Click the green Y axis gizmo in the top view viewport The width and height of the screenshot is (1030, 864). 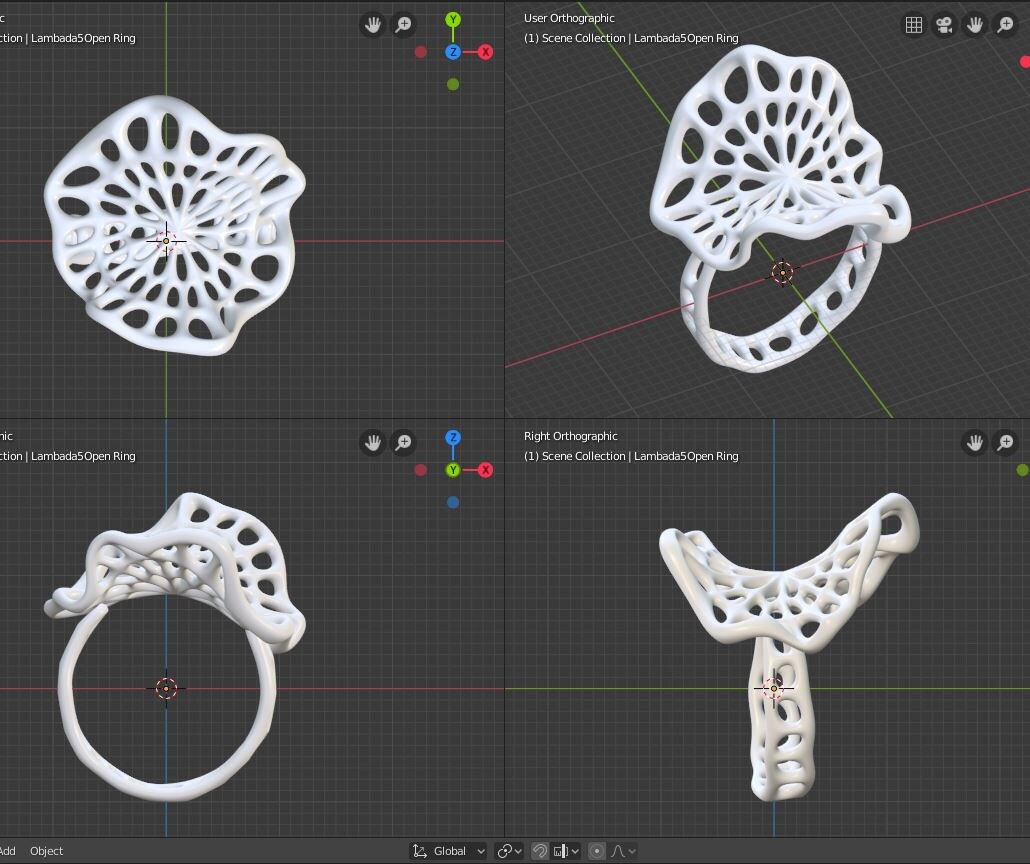point(453,20)
